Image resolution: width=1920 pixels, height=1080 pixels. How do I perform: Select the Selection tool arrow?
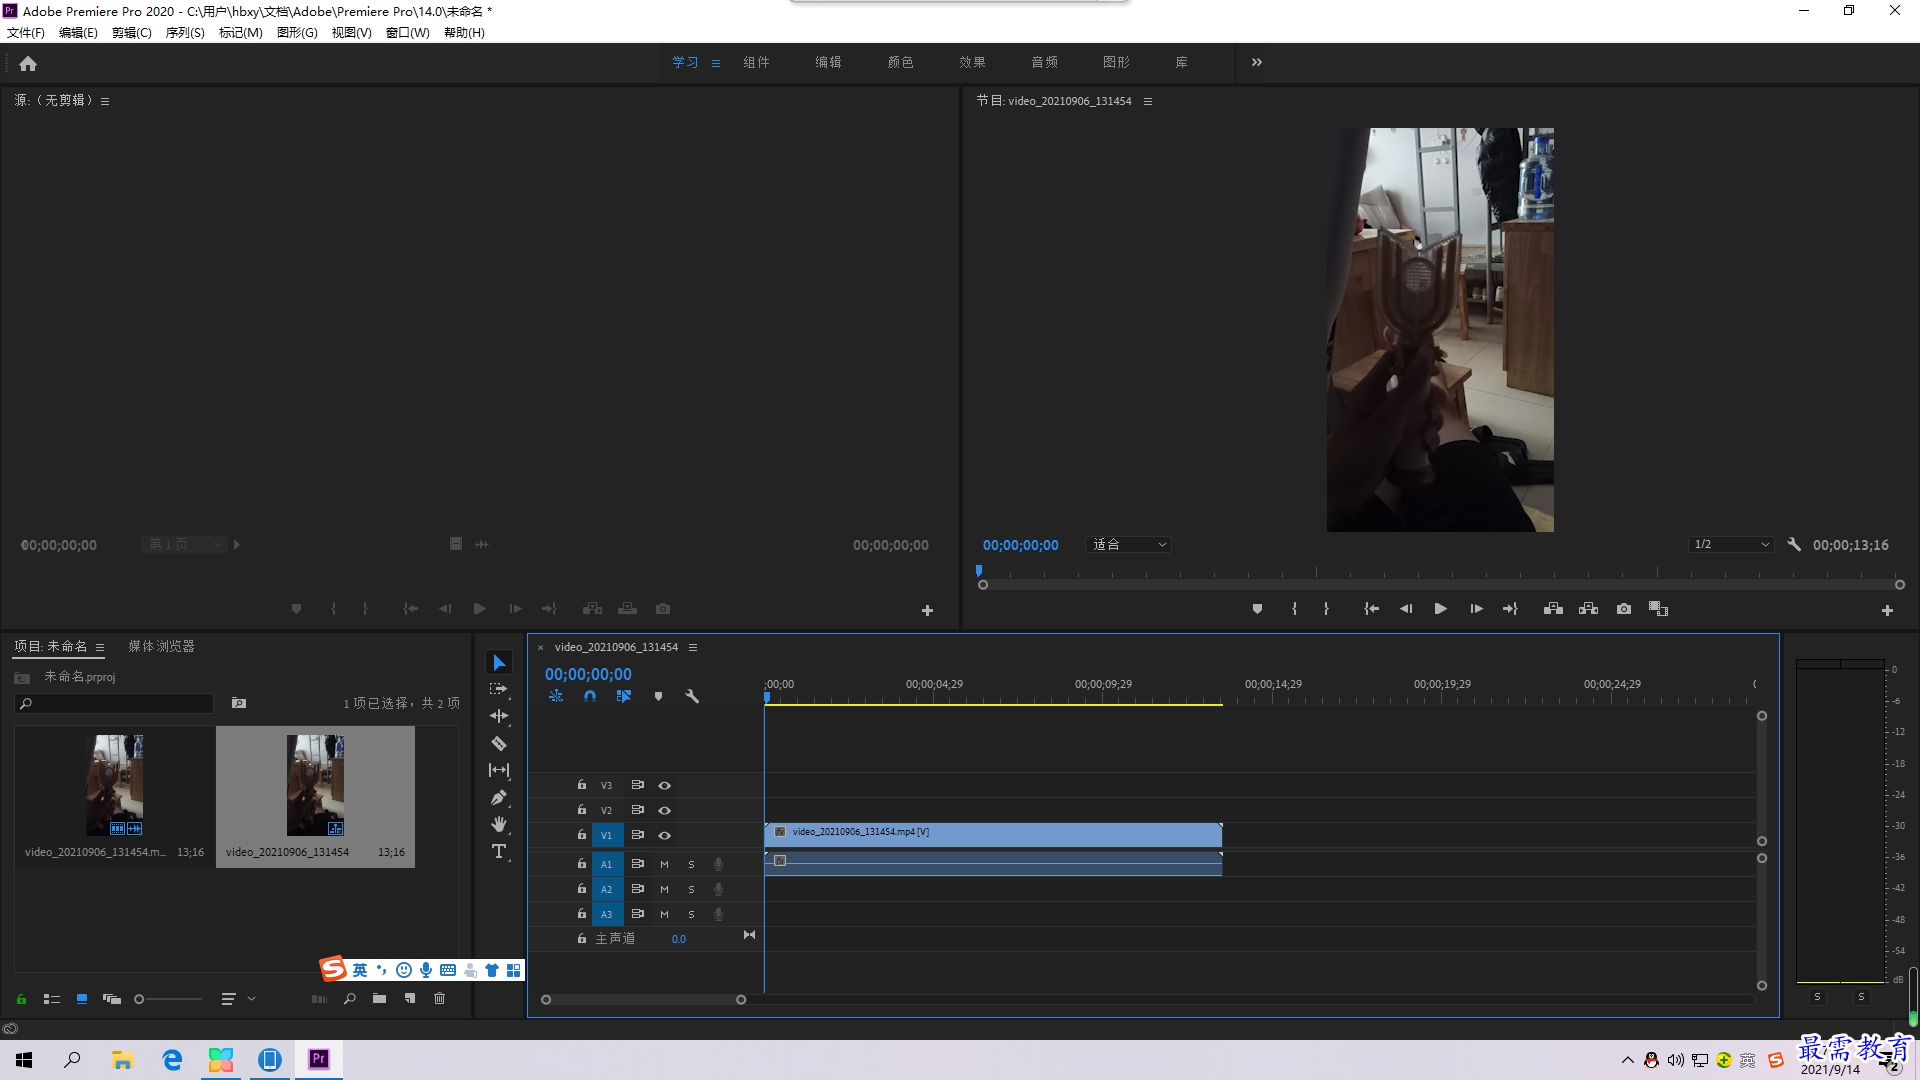click(499, 663)
